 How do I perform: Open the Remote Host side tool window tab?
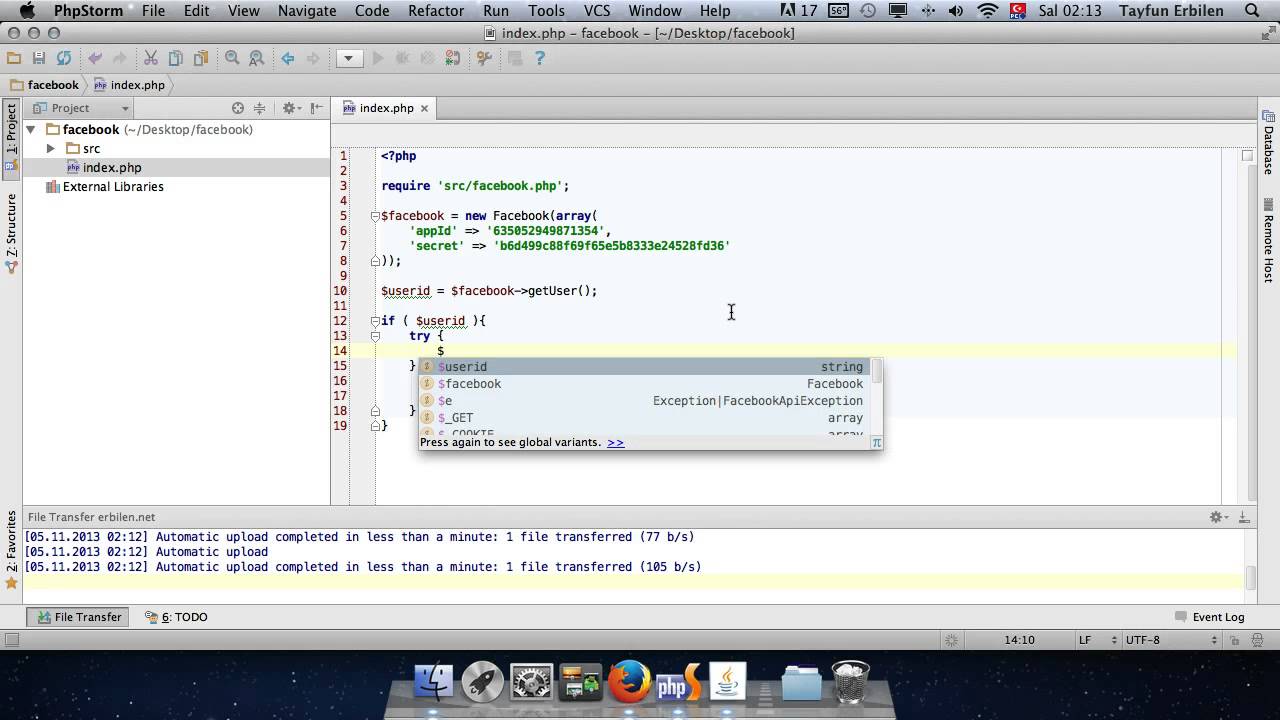[1268, 240]
